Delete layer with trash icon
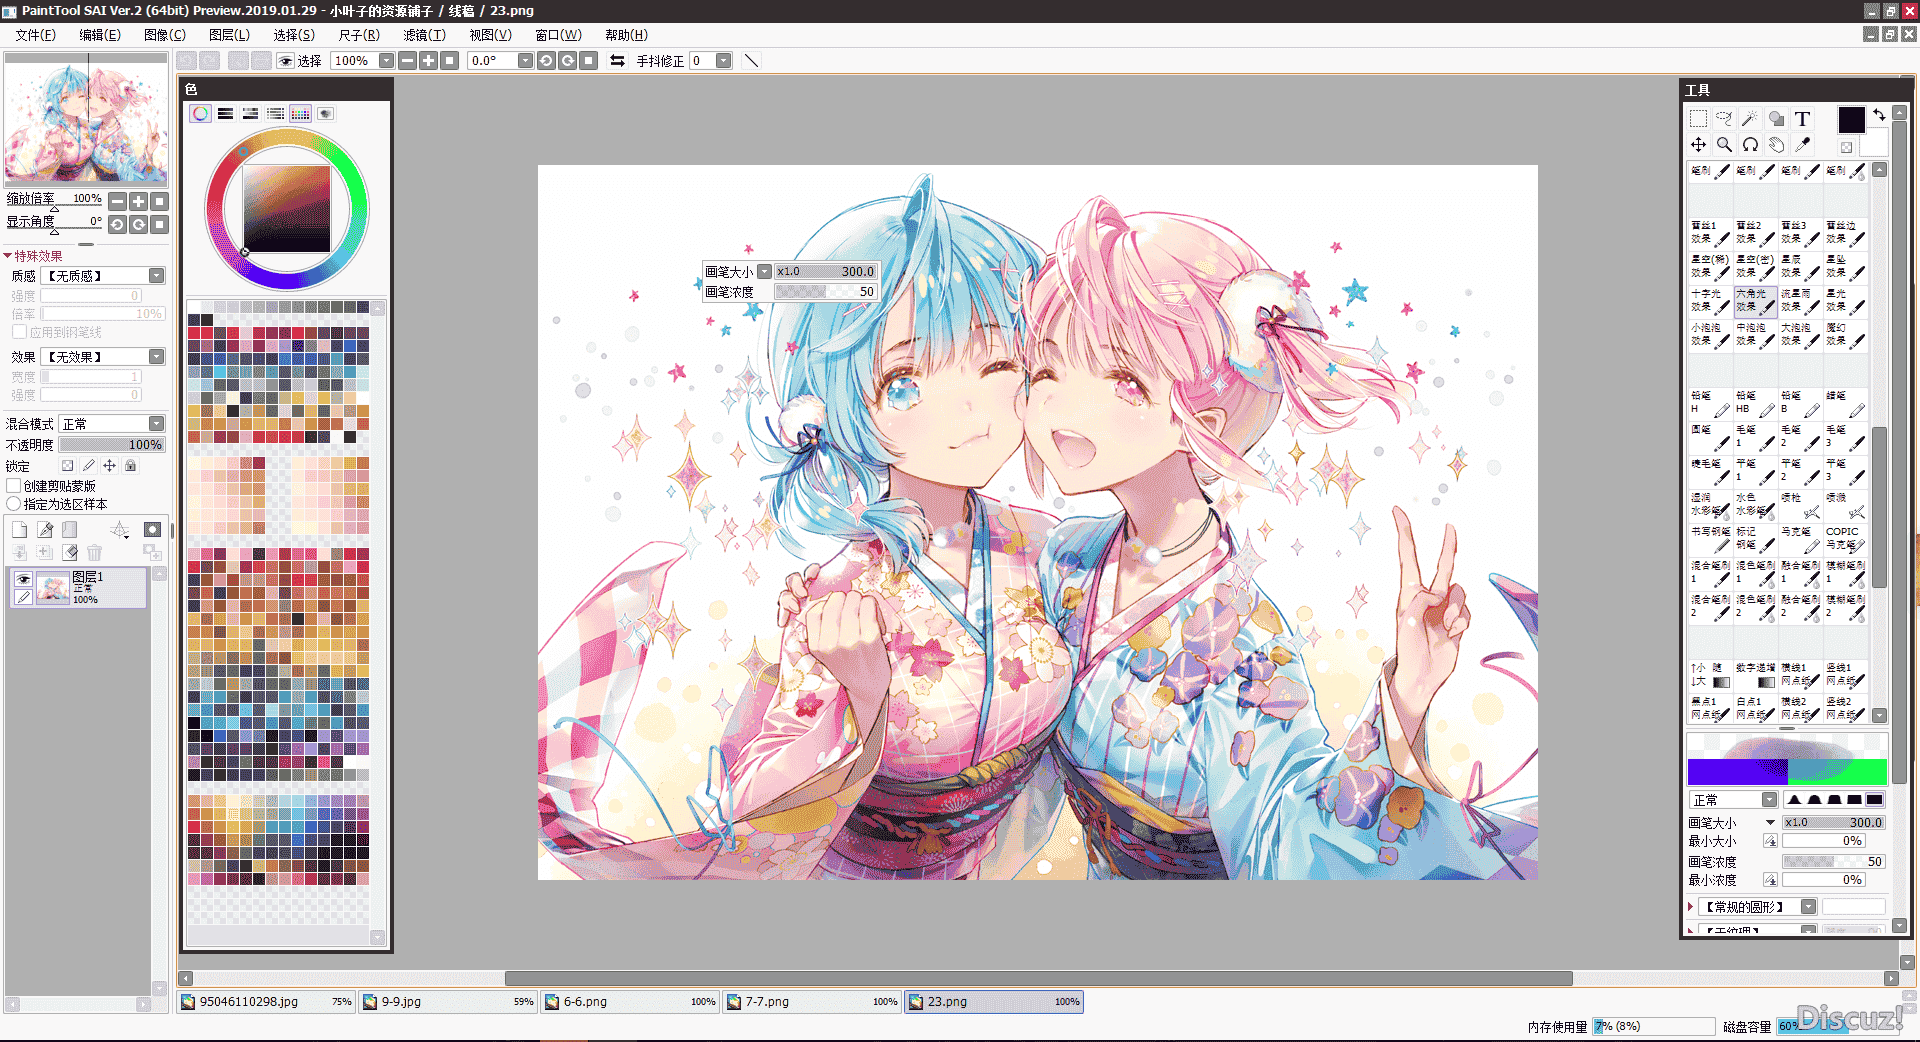 (x=94, y=552)
